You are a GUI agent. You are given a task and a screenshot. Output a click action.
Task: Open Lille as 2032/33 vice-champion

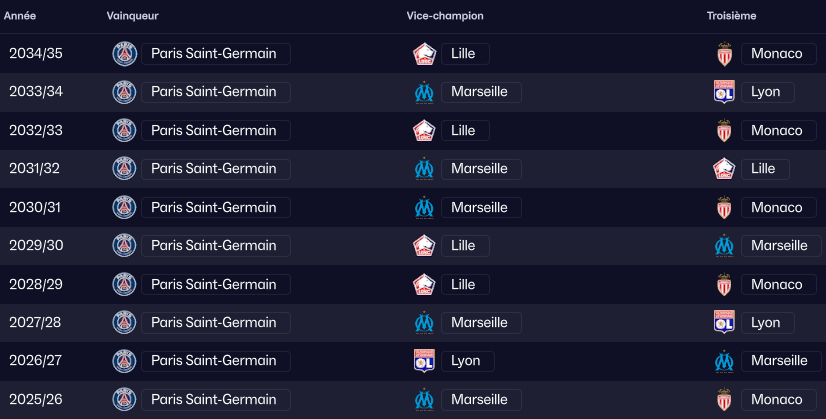464,131
